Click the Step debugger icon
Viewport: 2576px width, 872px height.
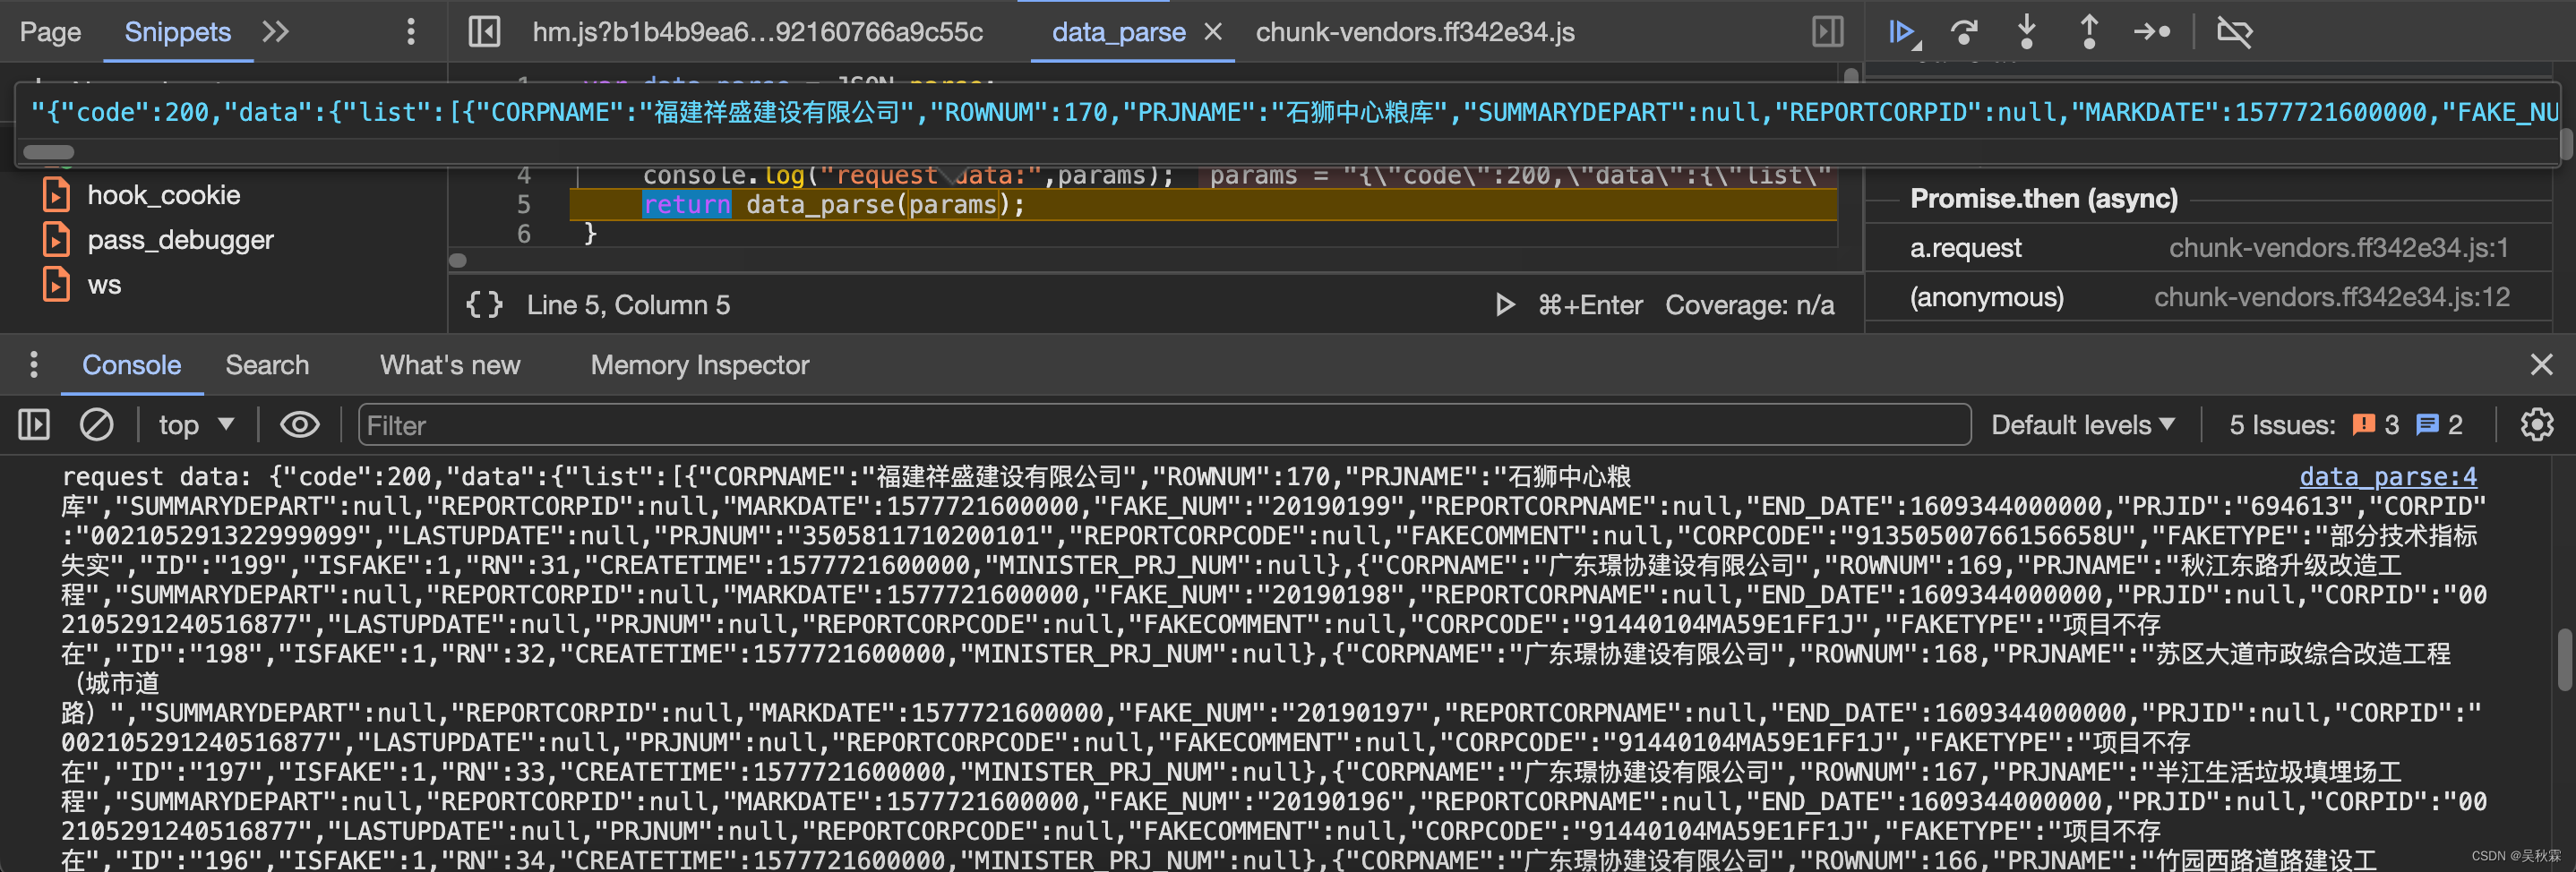[2152, 32]
